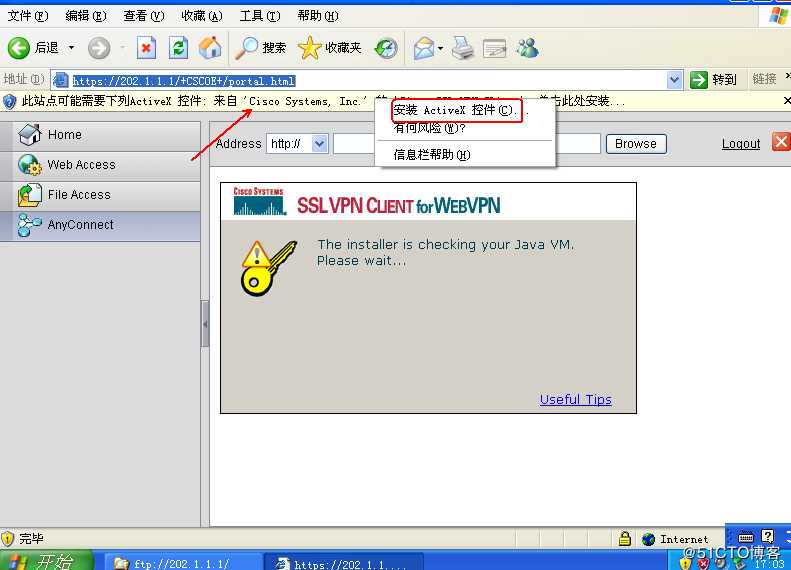Viewport: 791px width, 570px height.
Task: Open the Mail dropdown arrow
Action: pos(440,48)
